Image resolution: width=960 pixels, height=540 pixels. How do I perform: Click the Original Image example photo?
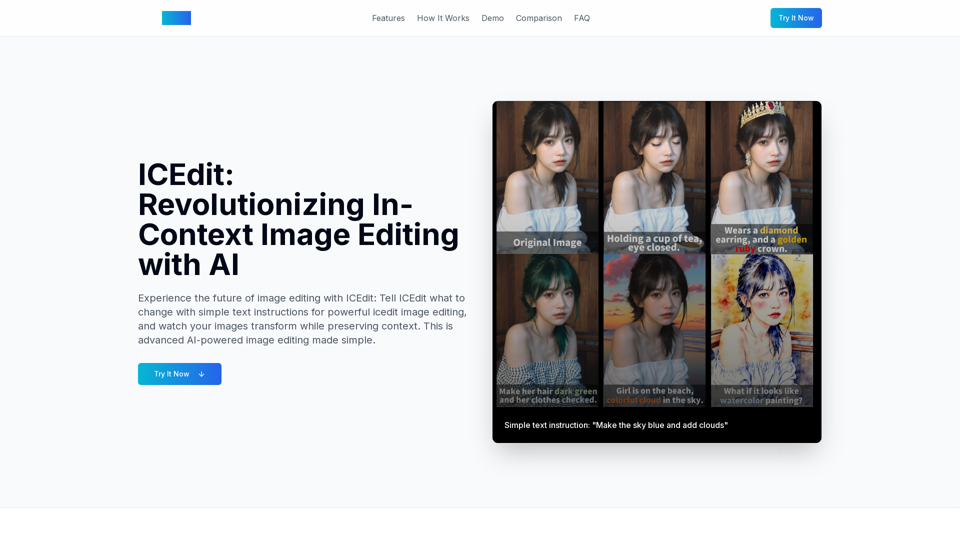547,177
